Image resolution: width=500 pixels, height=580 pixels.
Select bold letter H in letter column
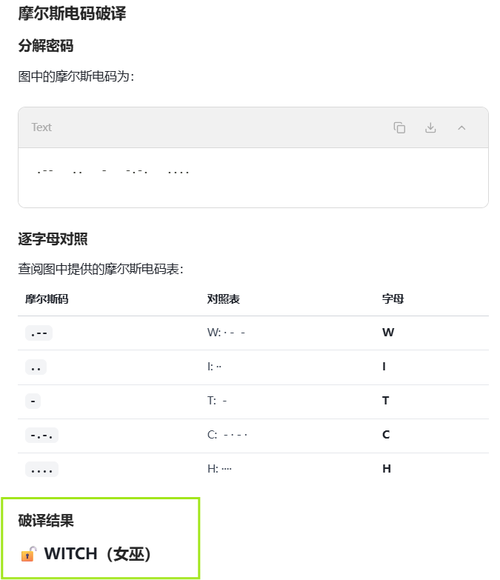tap(386, 469)
